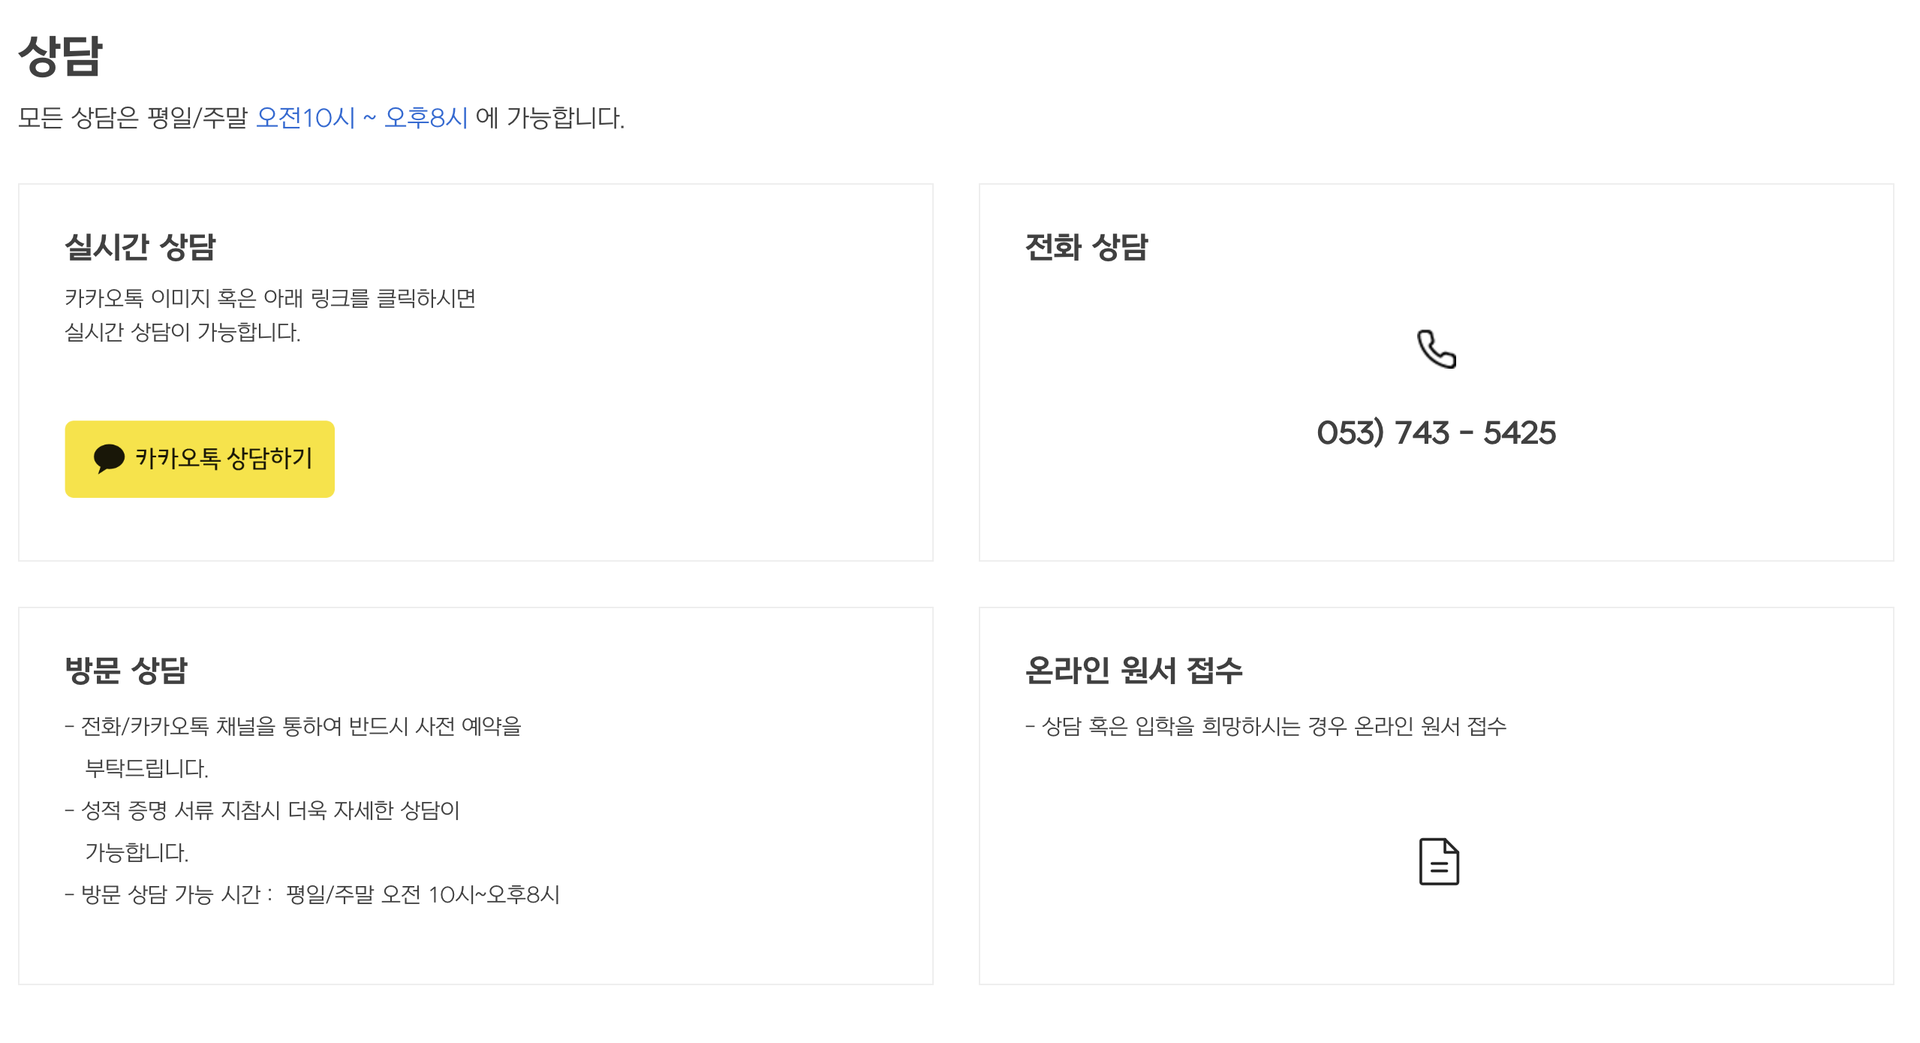Image resolution: width=1920 pixels, height=1043 pixels.
Task: Select the 온라인 원서 접수 heading
Action: (x=1134, y=670)
